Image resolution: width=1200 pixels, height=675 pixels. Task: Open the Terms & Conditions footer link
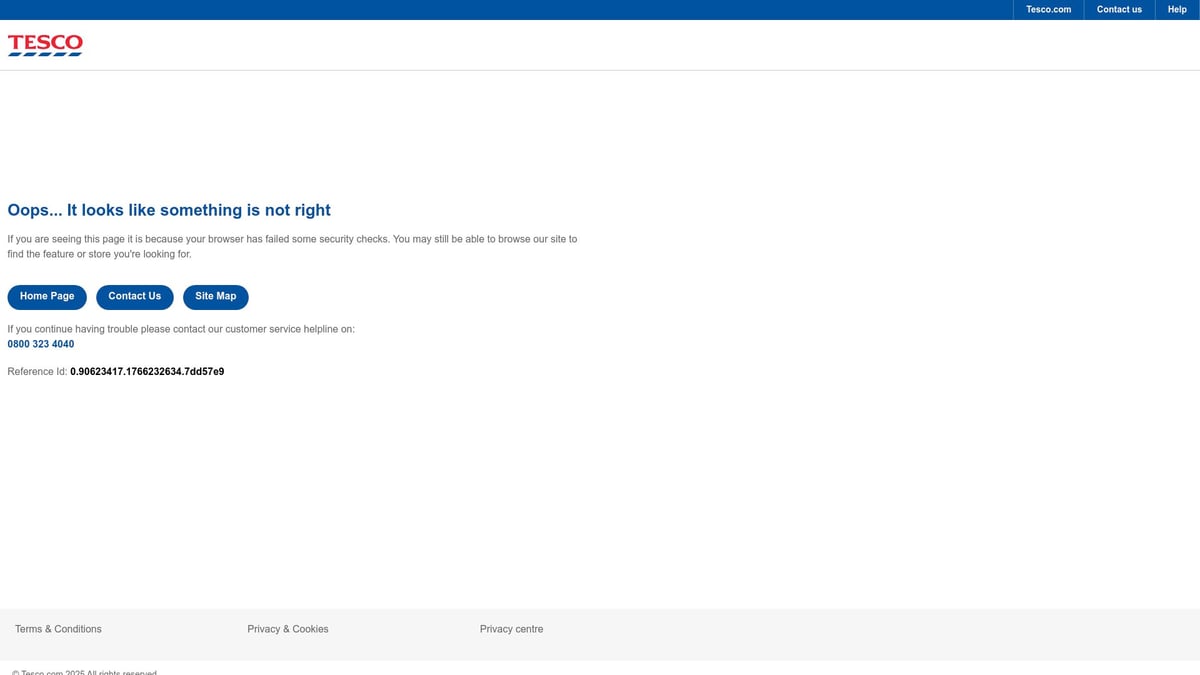tap(58, 629)
